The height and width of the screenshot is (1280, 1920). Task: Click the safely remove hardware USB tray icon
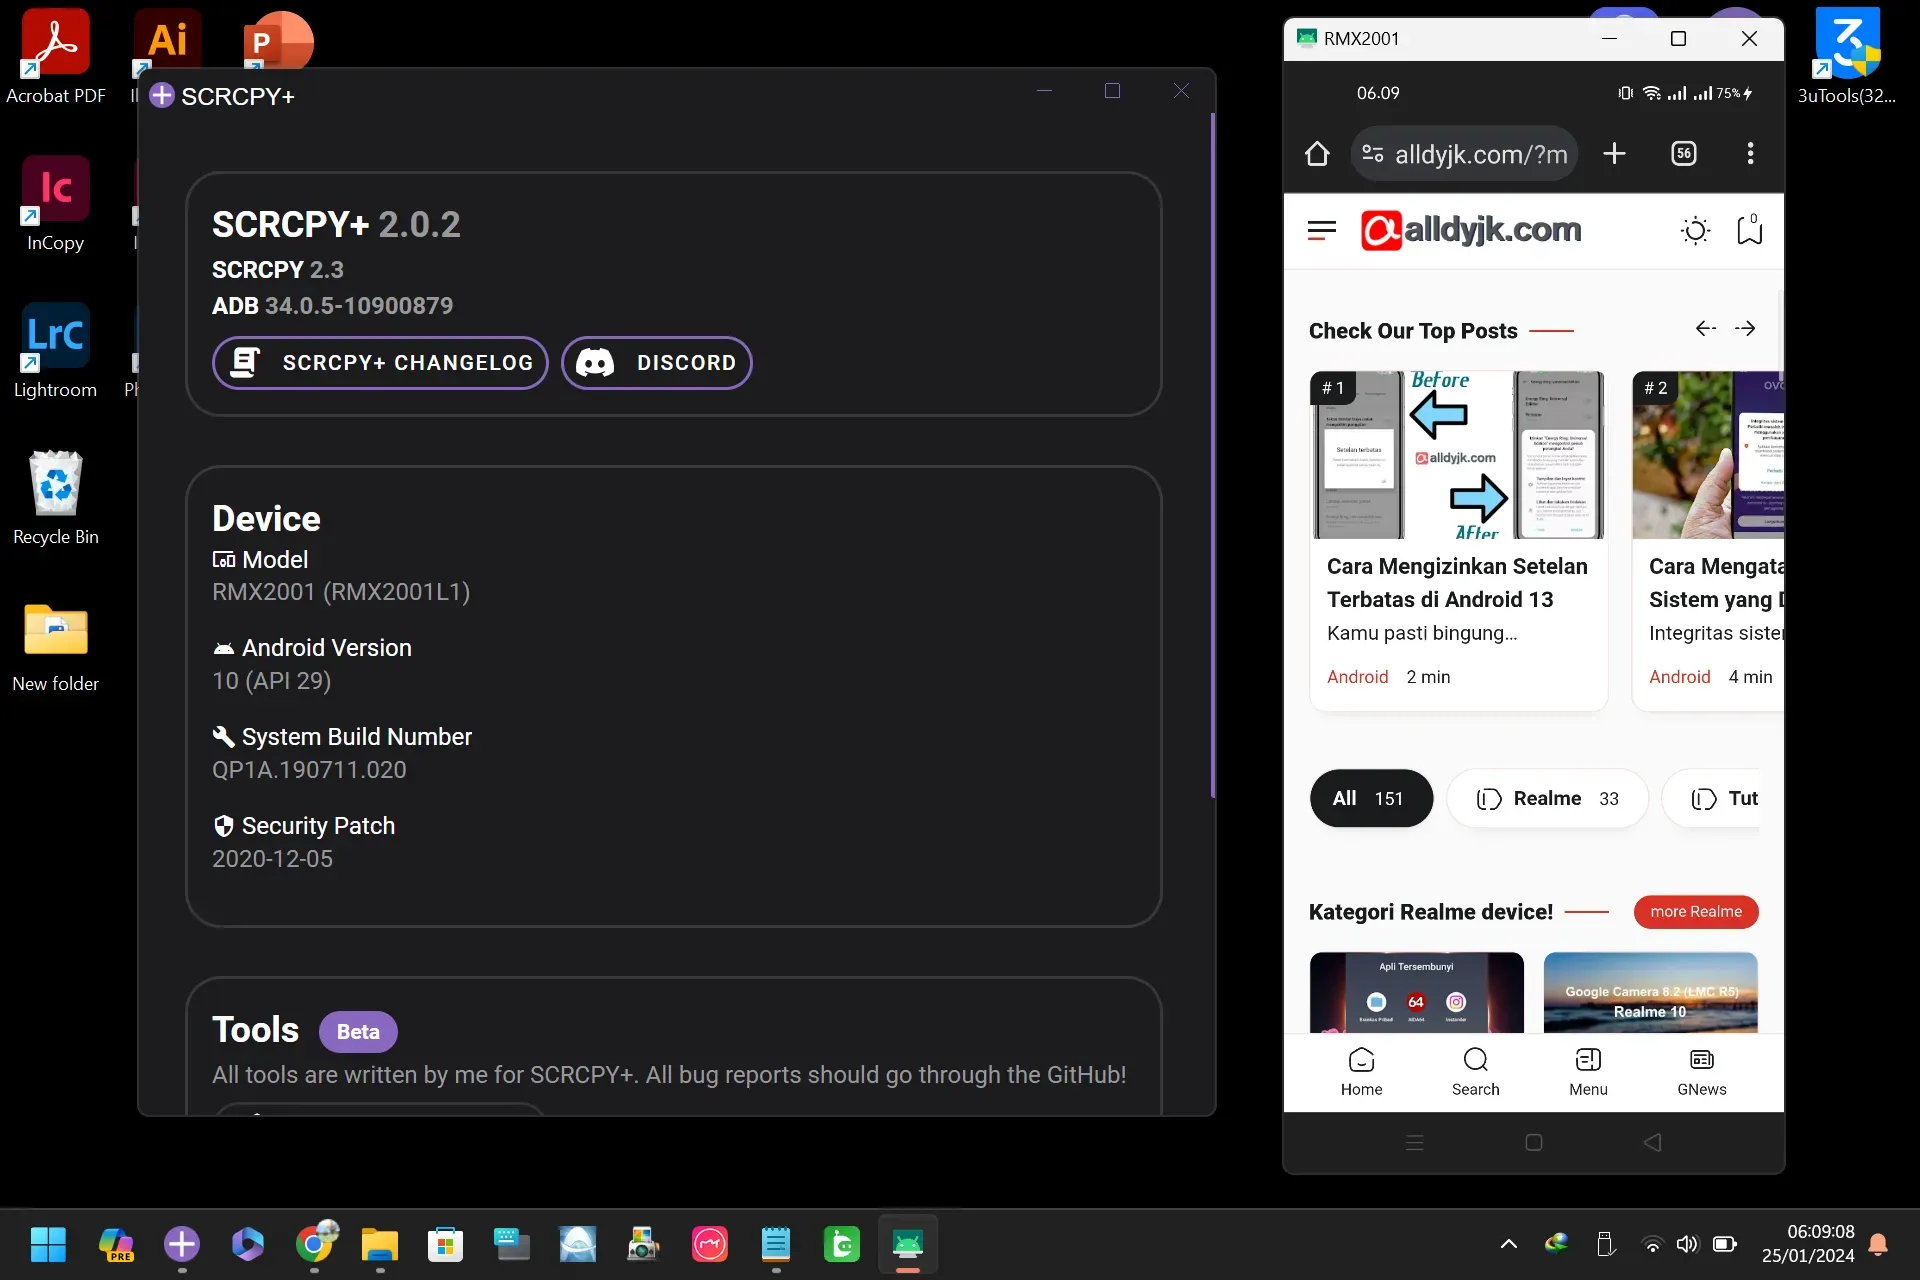[1606, 1244]
